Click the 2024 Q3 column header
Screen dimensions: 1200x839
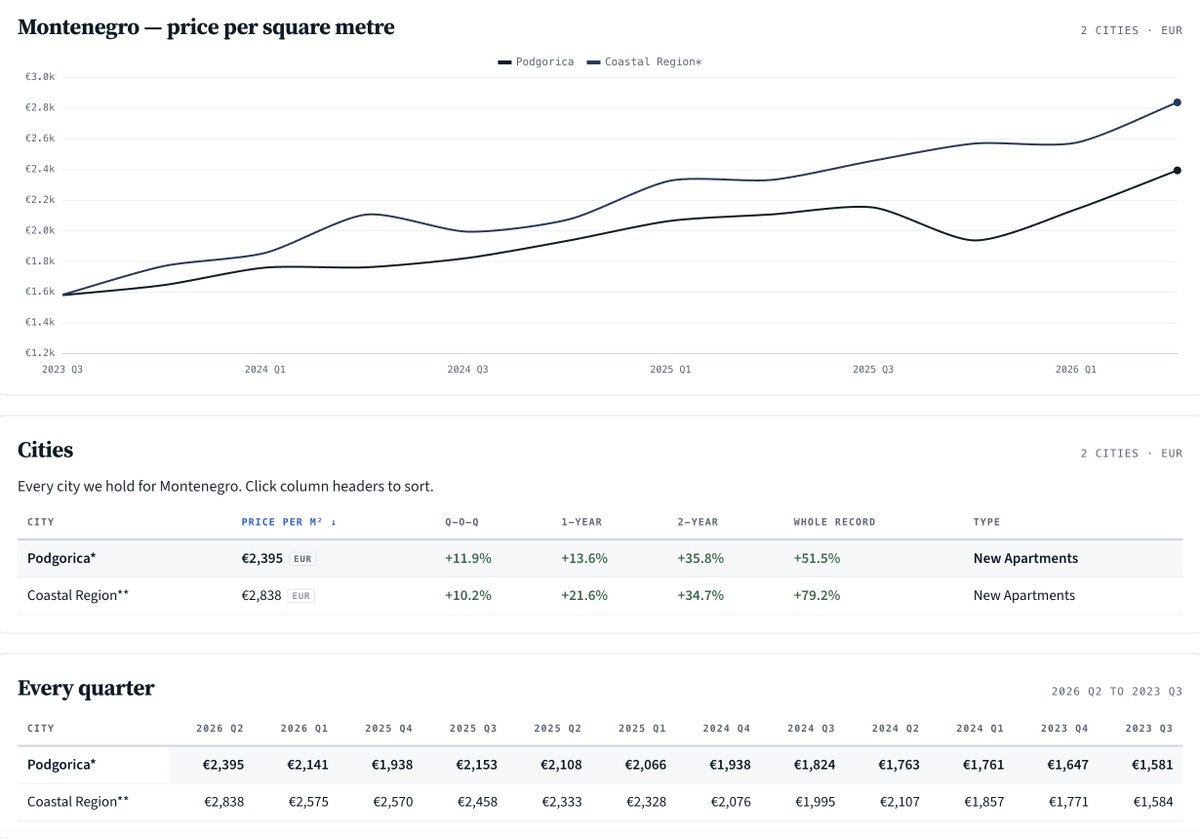click(811, 728)
